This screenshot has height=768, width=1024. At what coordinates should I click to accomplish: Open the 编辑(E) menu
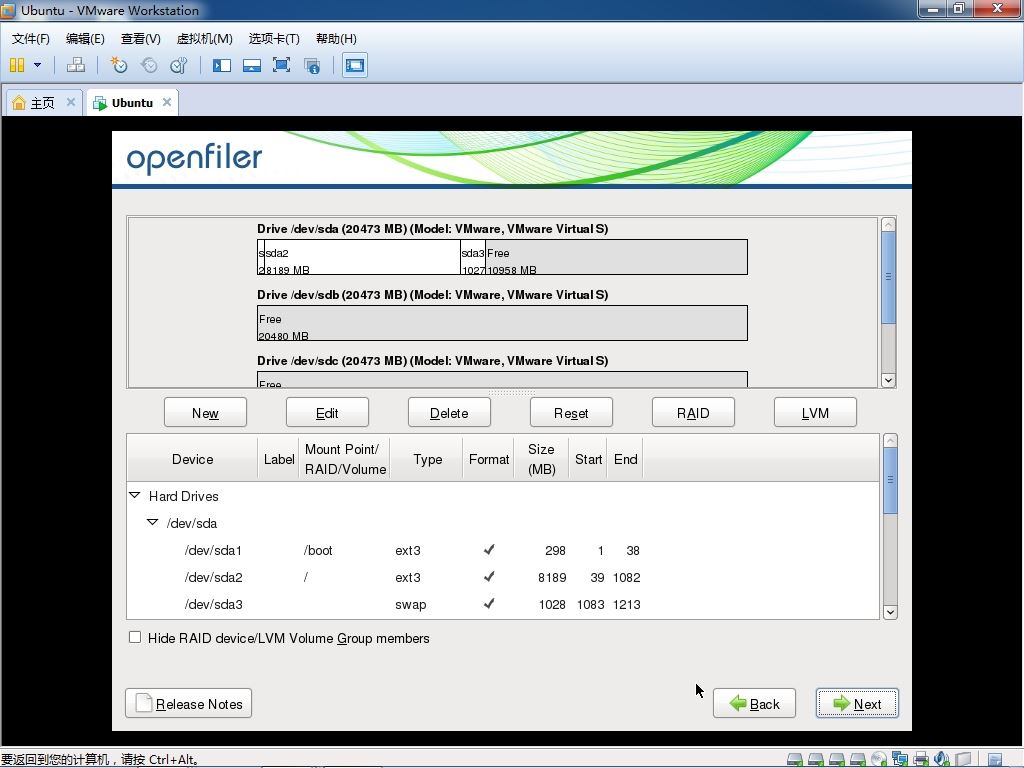pos(85,39)
